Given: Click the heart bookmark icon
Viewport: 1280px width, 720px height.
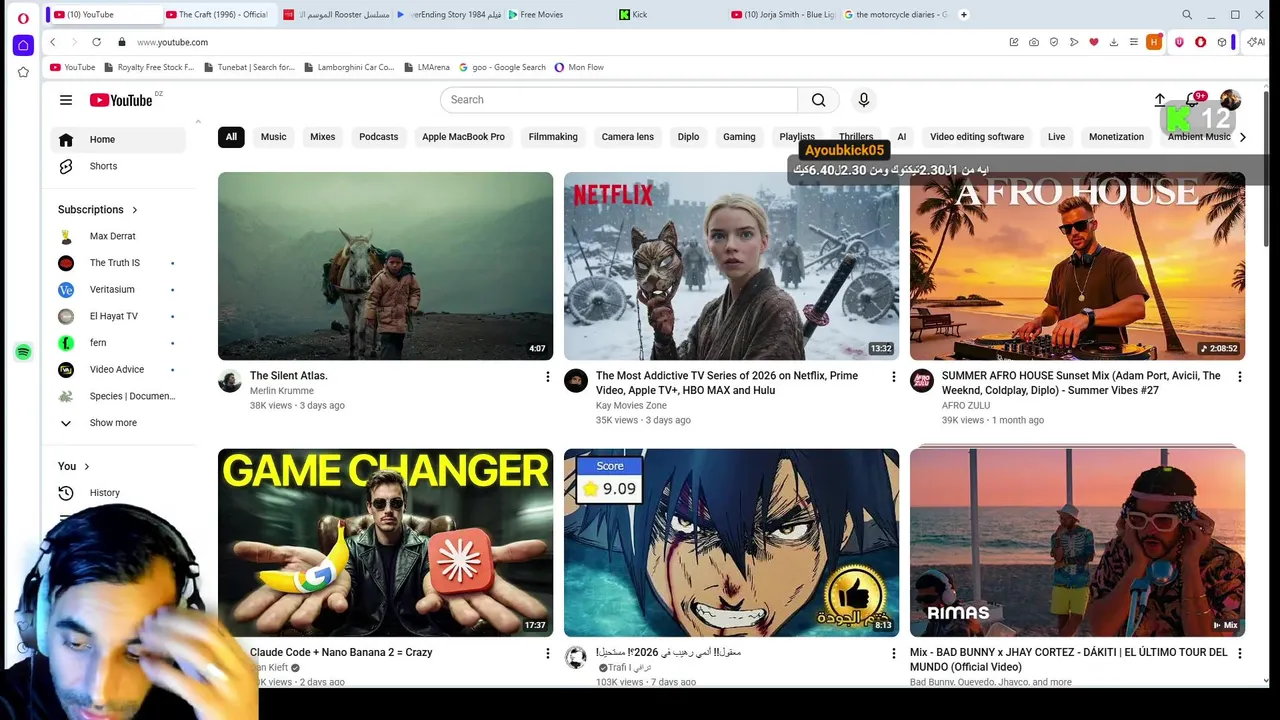Looking at the screenshot, I should (1093, 42).
